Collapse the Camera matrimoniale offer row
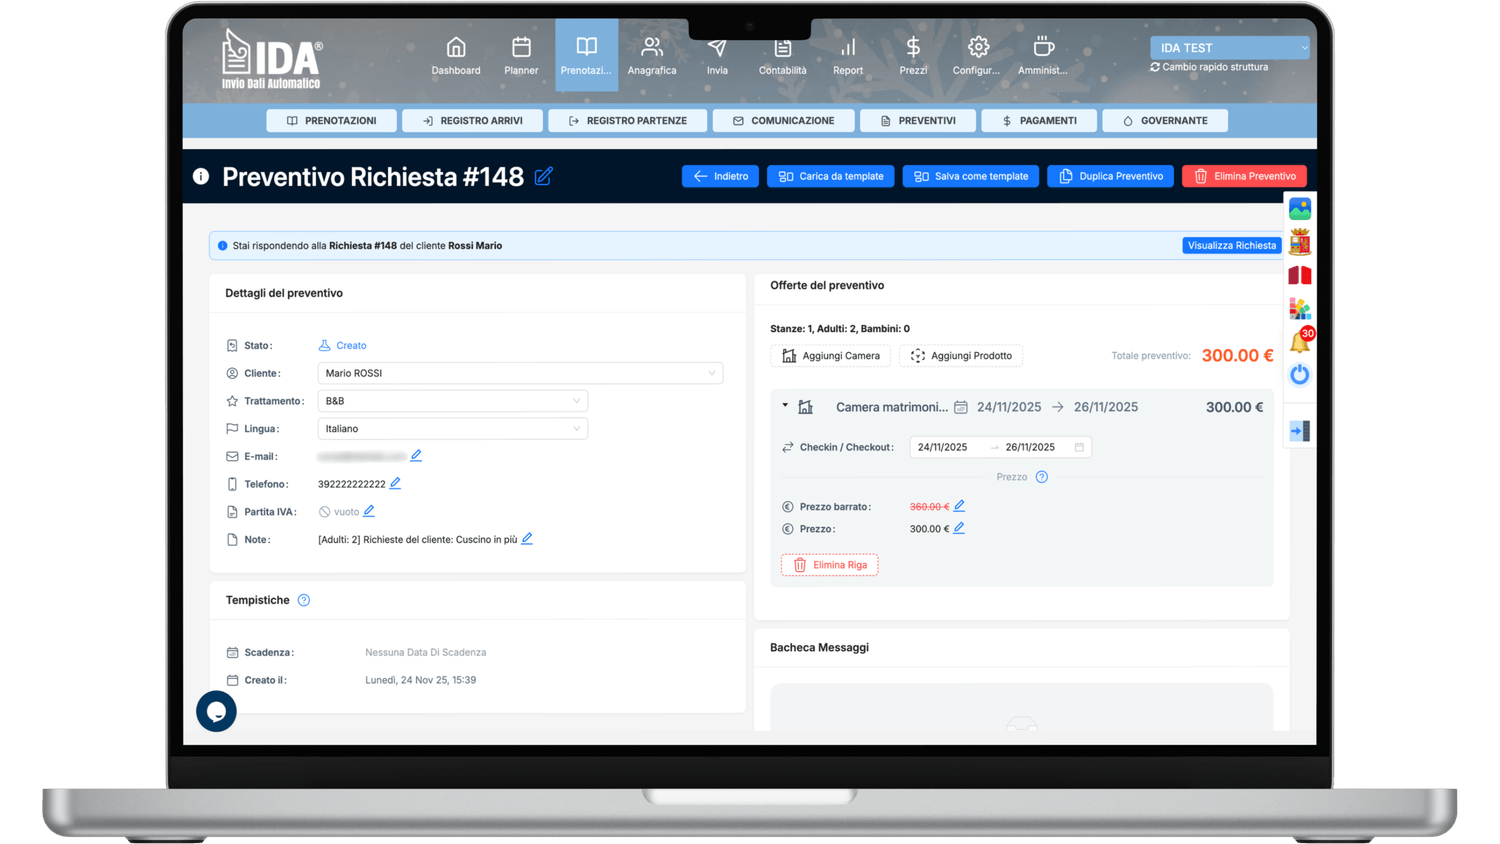The width and height of the screenshot is (1500, 844). (785, 406)
